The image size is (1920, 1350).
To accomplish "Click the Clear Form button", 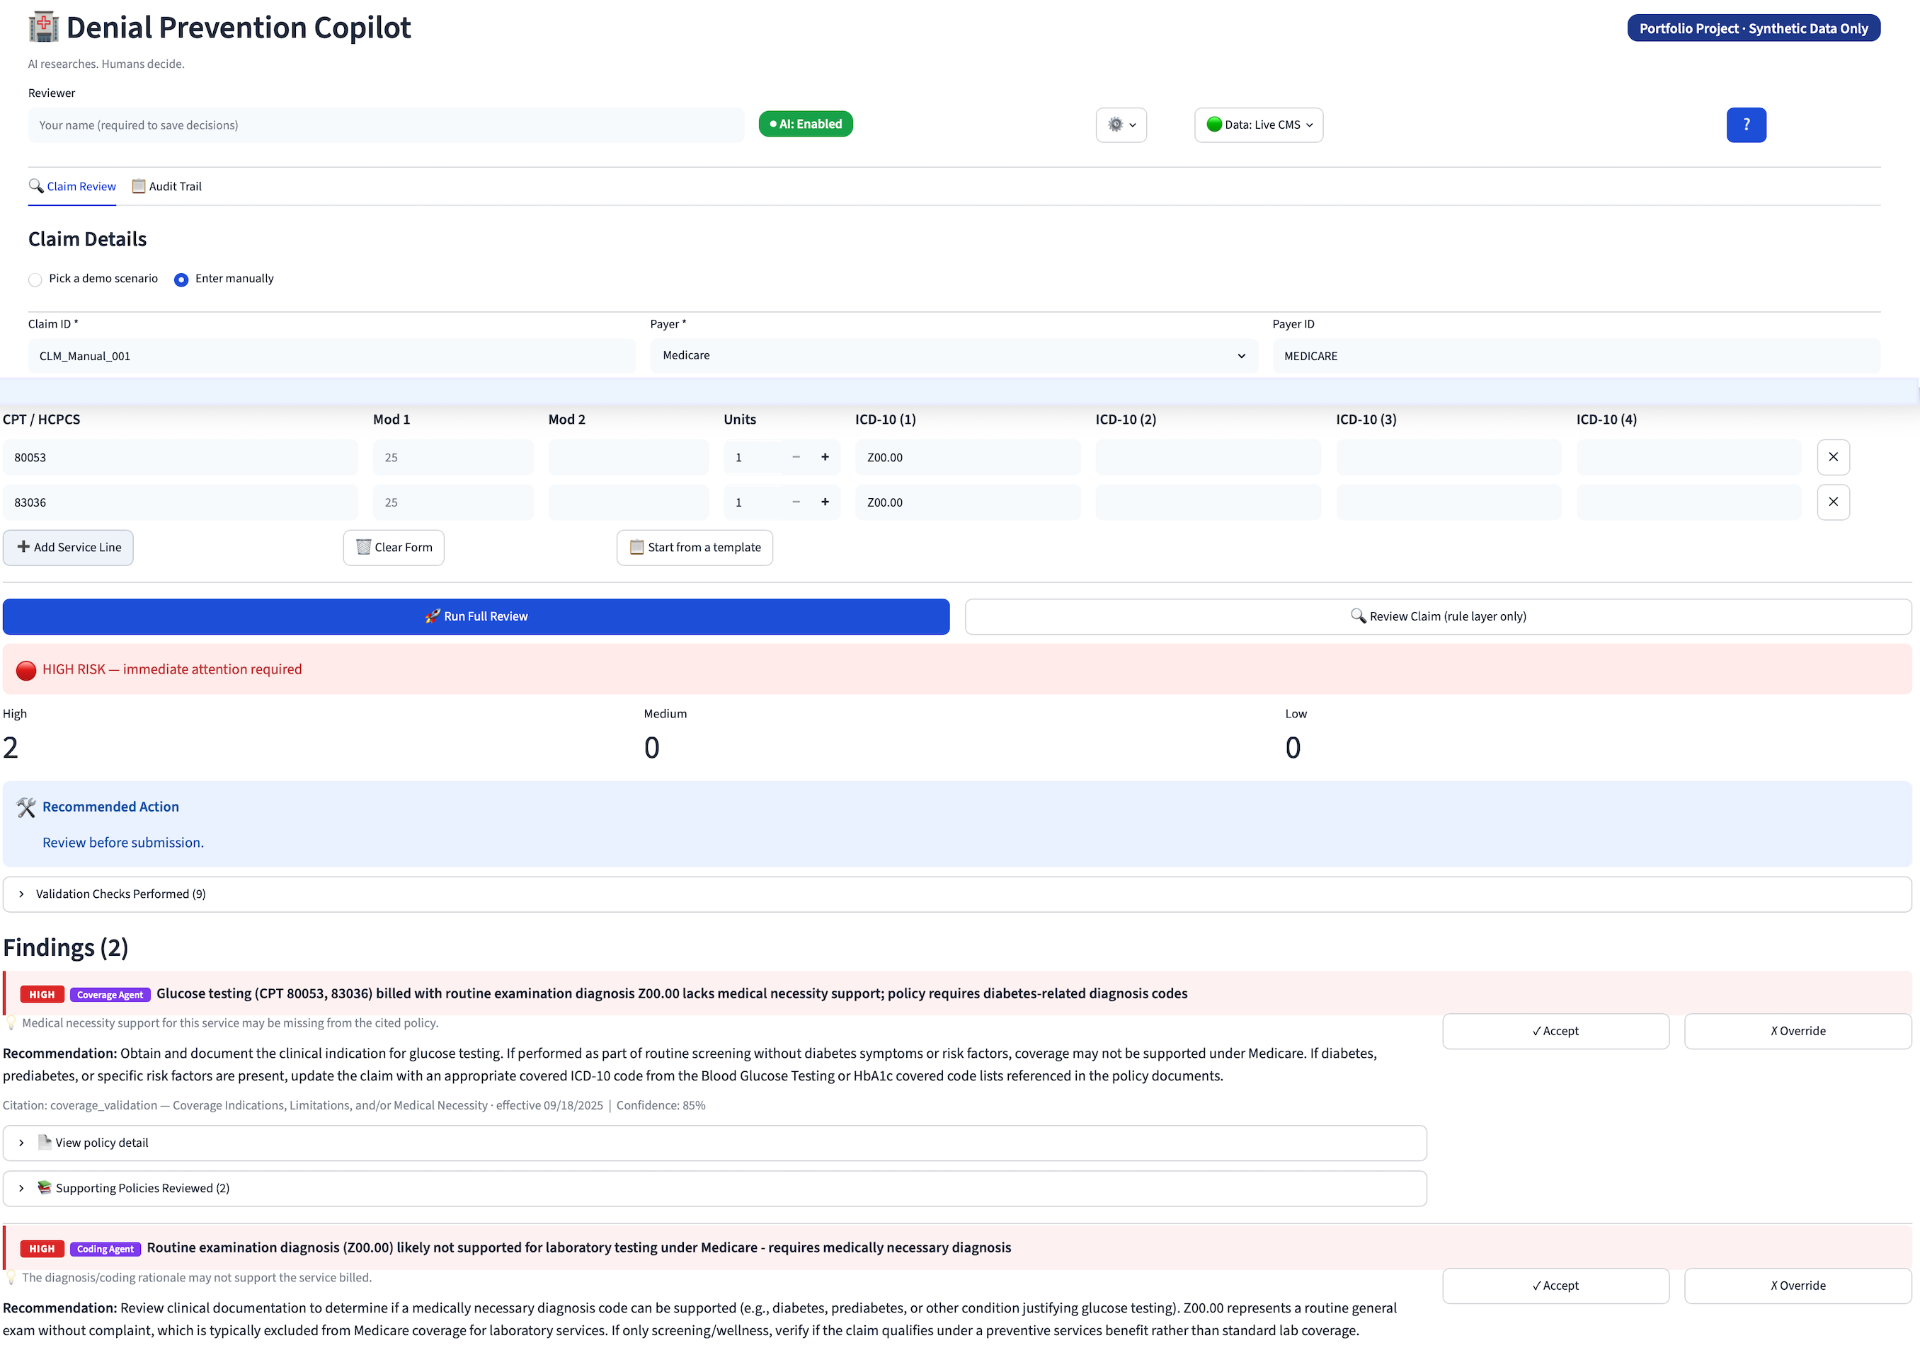I will point(394,548).
